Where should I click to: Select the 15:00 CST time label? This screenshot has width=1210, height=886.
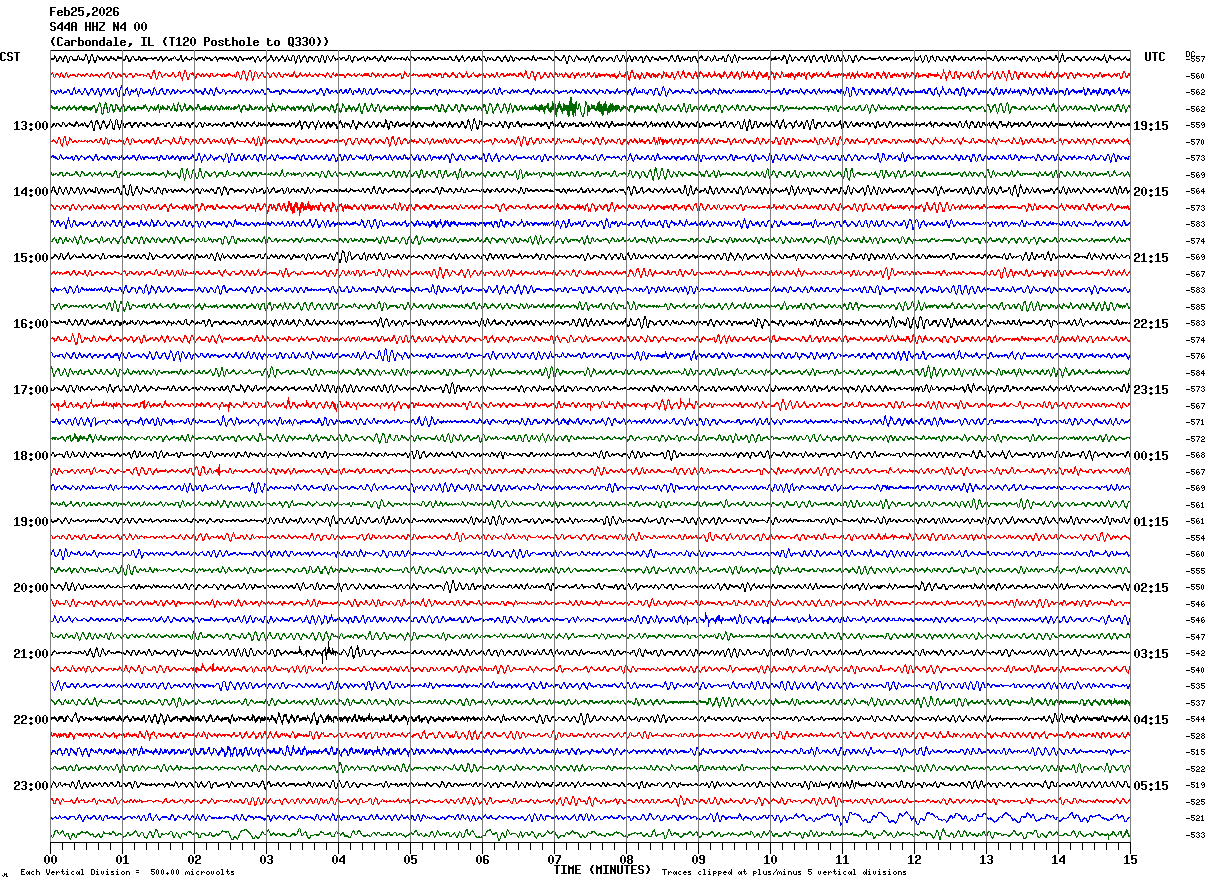31,258
